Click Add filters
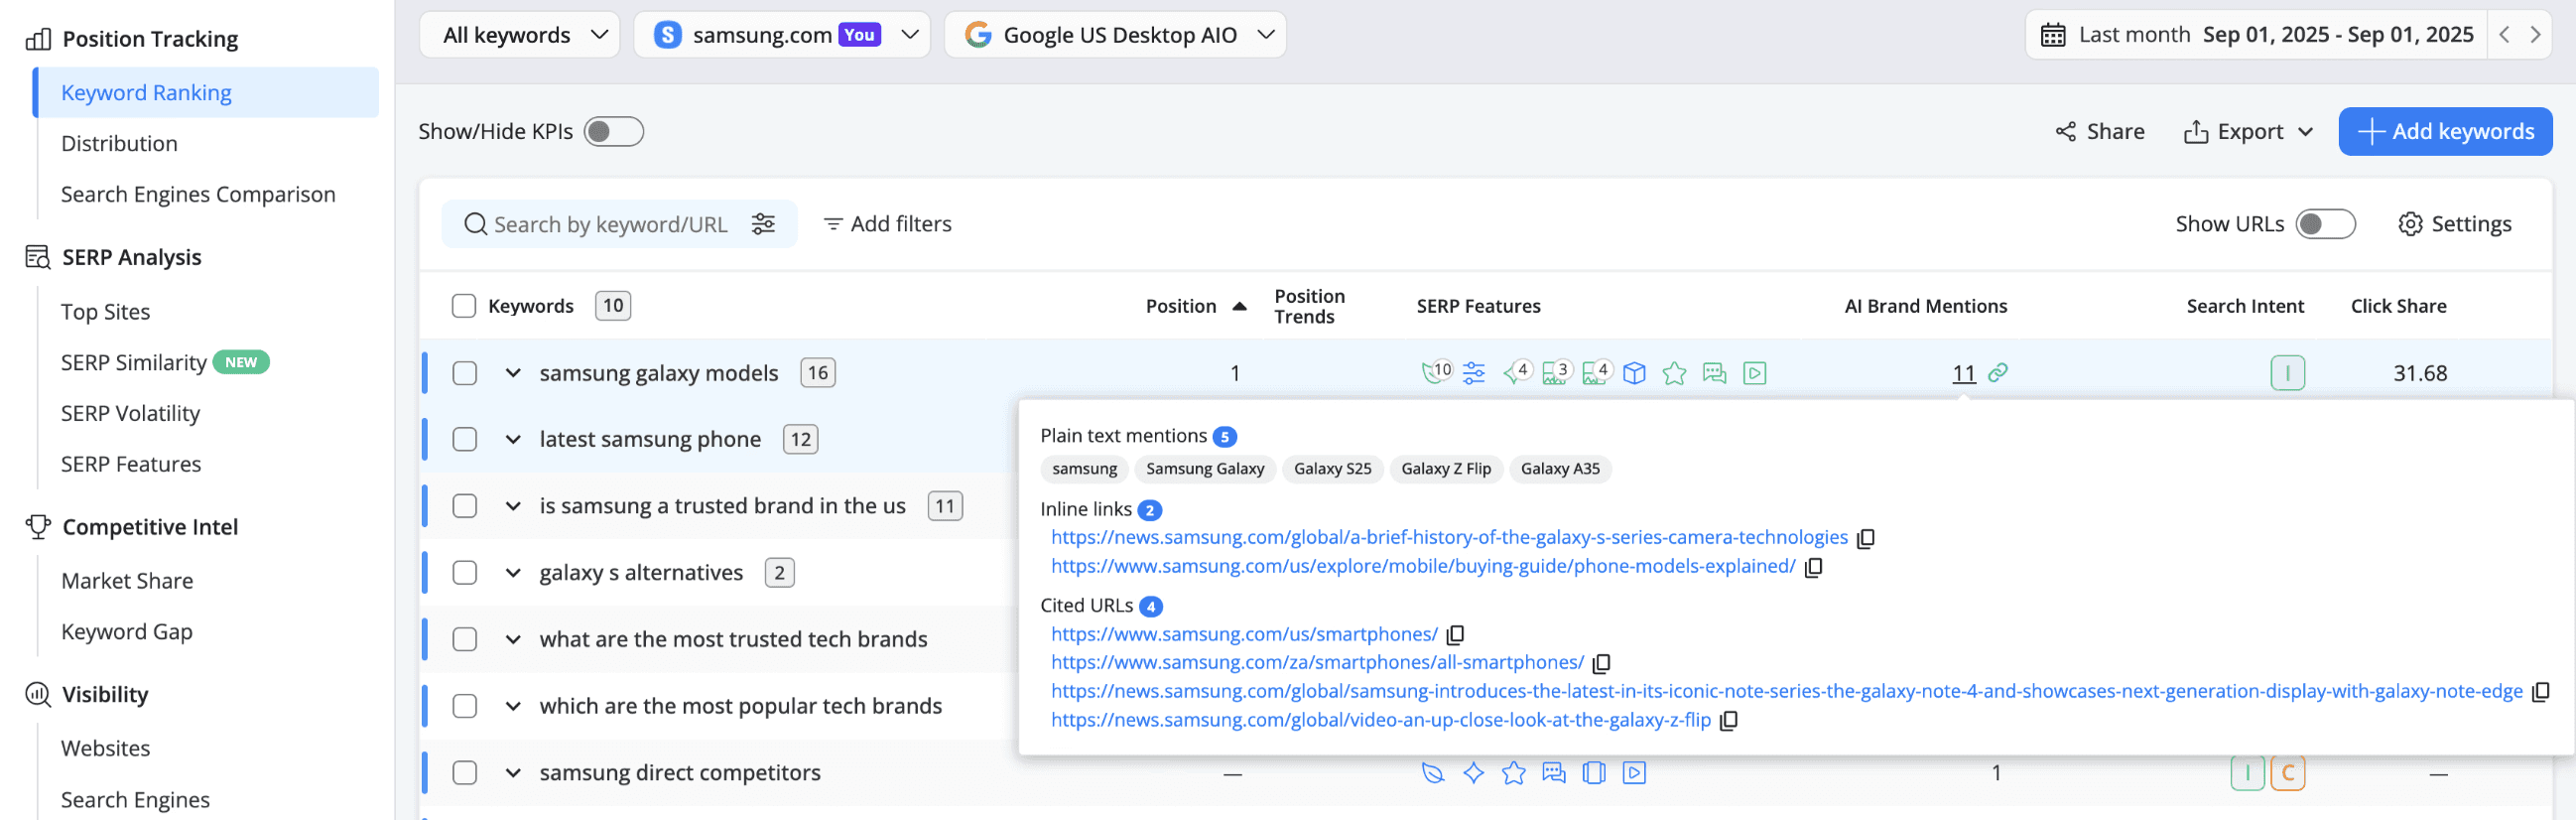 887,224
